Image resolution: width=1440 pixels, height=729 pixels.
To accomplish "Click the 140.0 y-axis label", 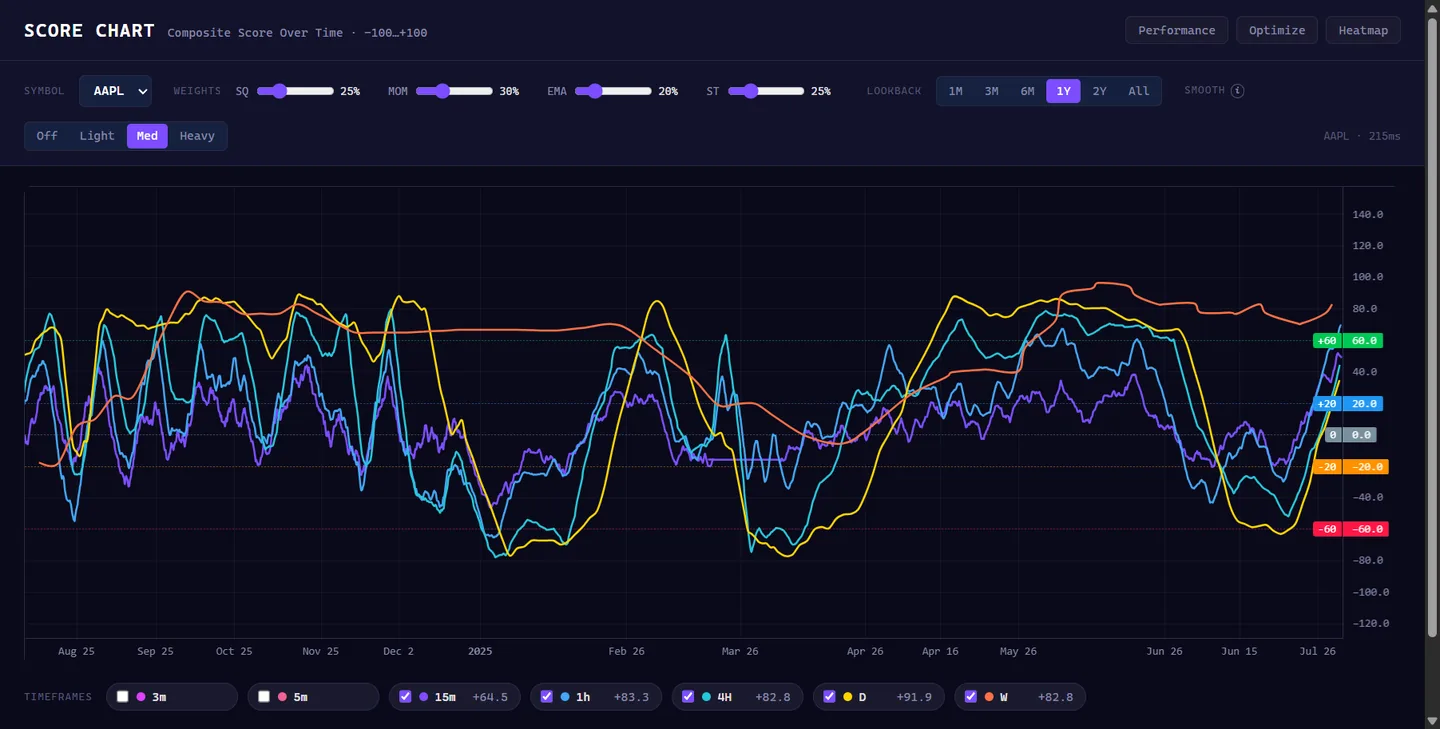I will coord(1366,214).
